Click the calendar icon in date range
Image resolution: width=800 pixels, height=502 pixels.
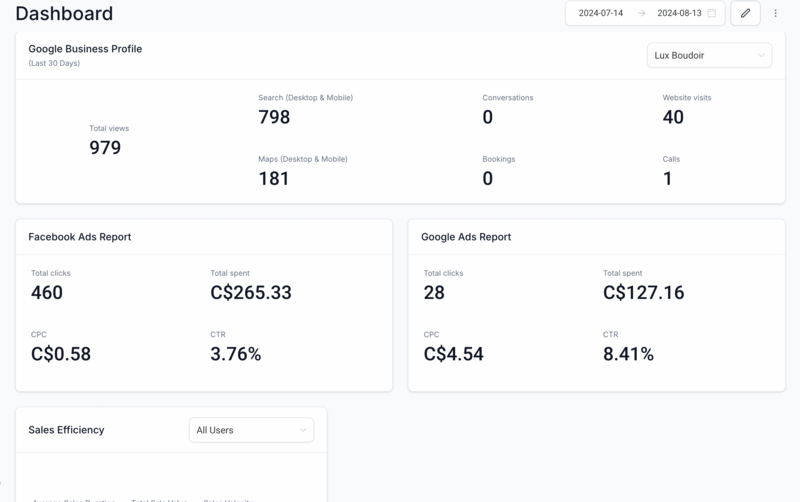(x=712, y=13)
